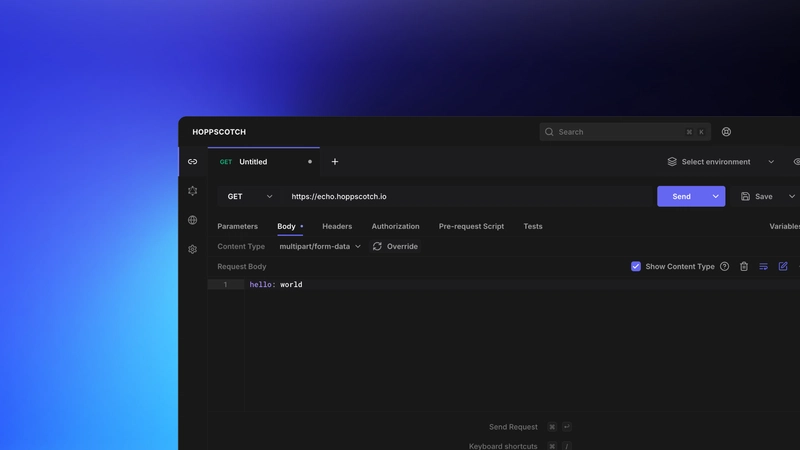Click the Search input field
Viewport: 800px width, 450px height.
pyautogui.click(x=625, y=132)
